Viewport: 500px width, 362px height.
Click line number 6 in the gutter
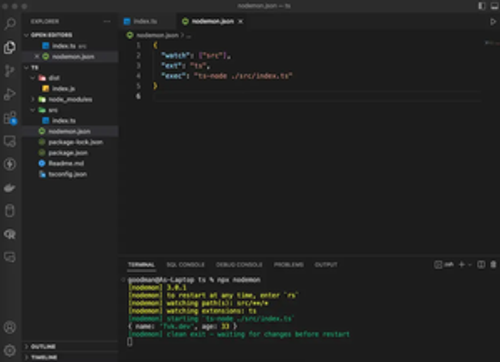[138, 96]
